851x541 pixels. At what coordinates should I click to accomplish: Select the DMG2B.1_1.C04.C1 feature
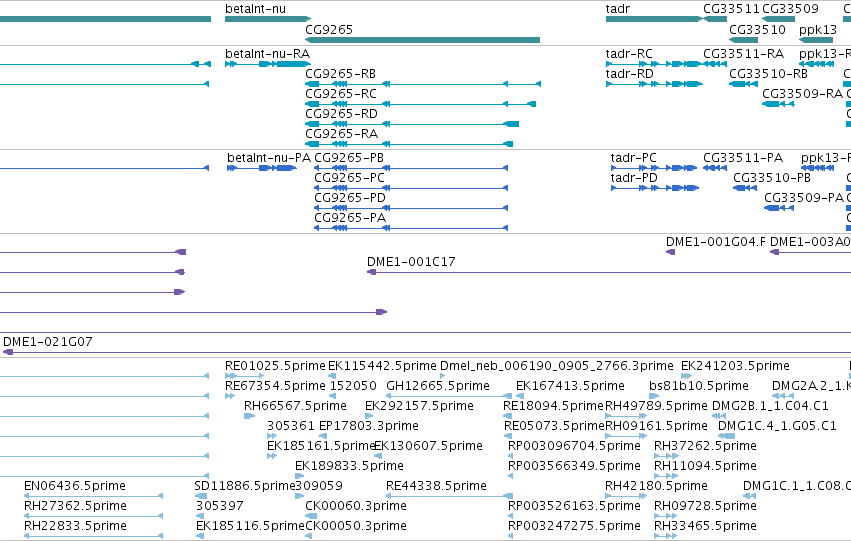click(719, 416)
